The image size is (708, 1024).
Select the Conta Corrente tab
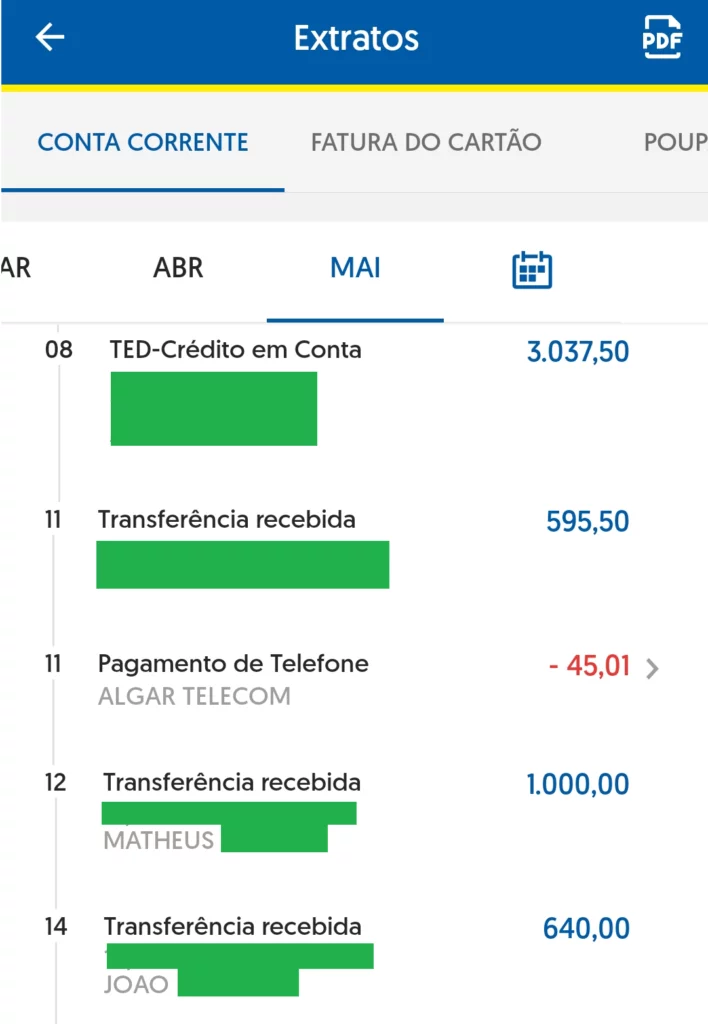point(142,142)
